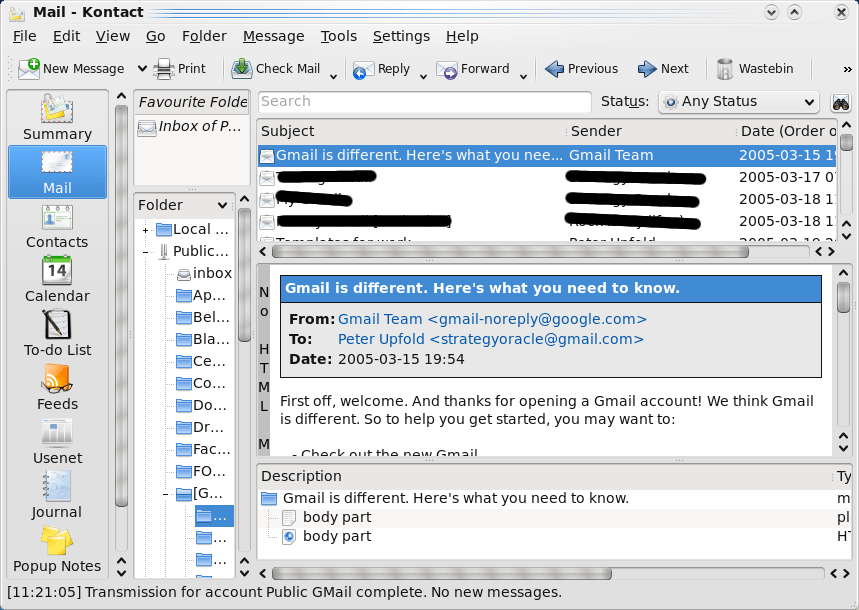Select the Gmail is different message row
This screenshot has height=610, width=859.
[x=547, y=156]
